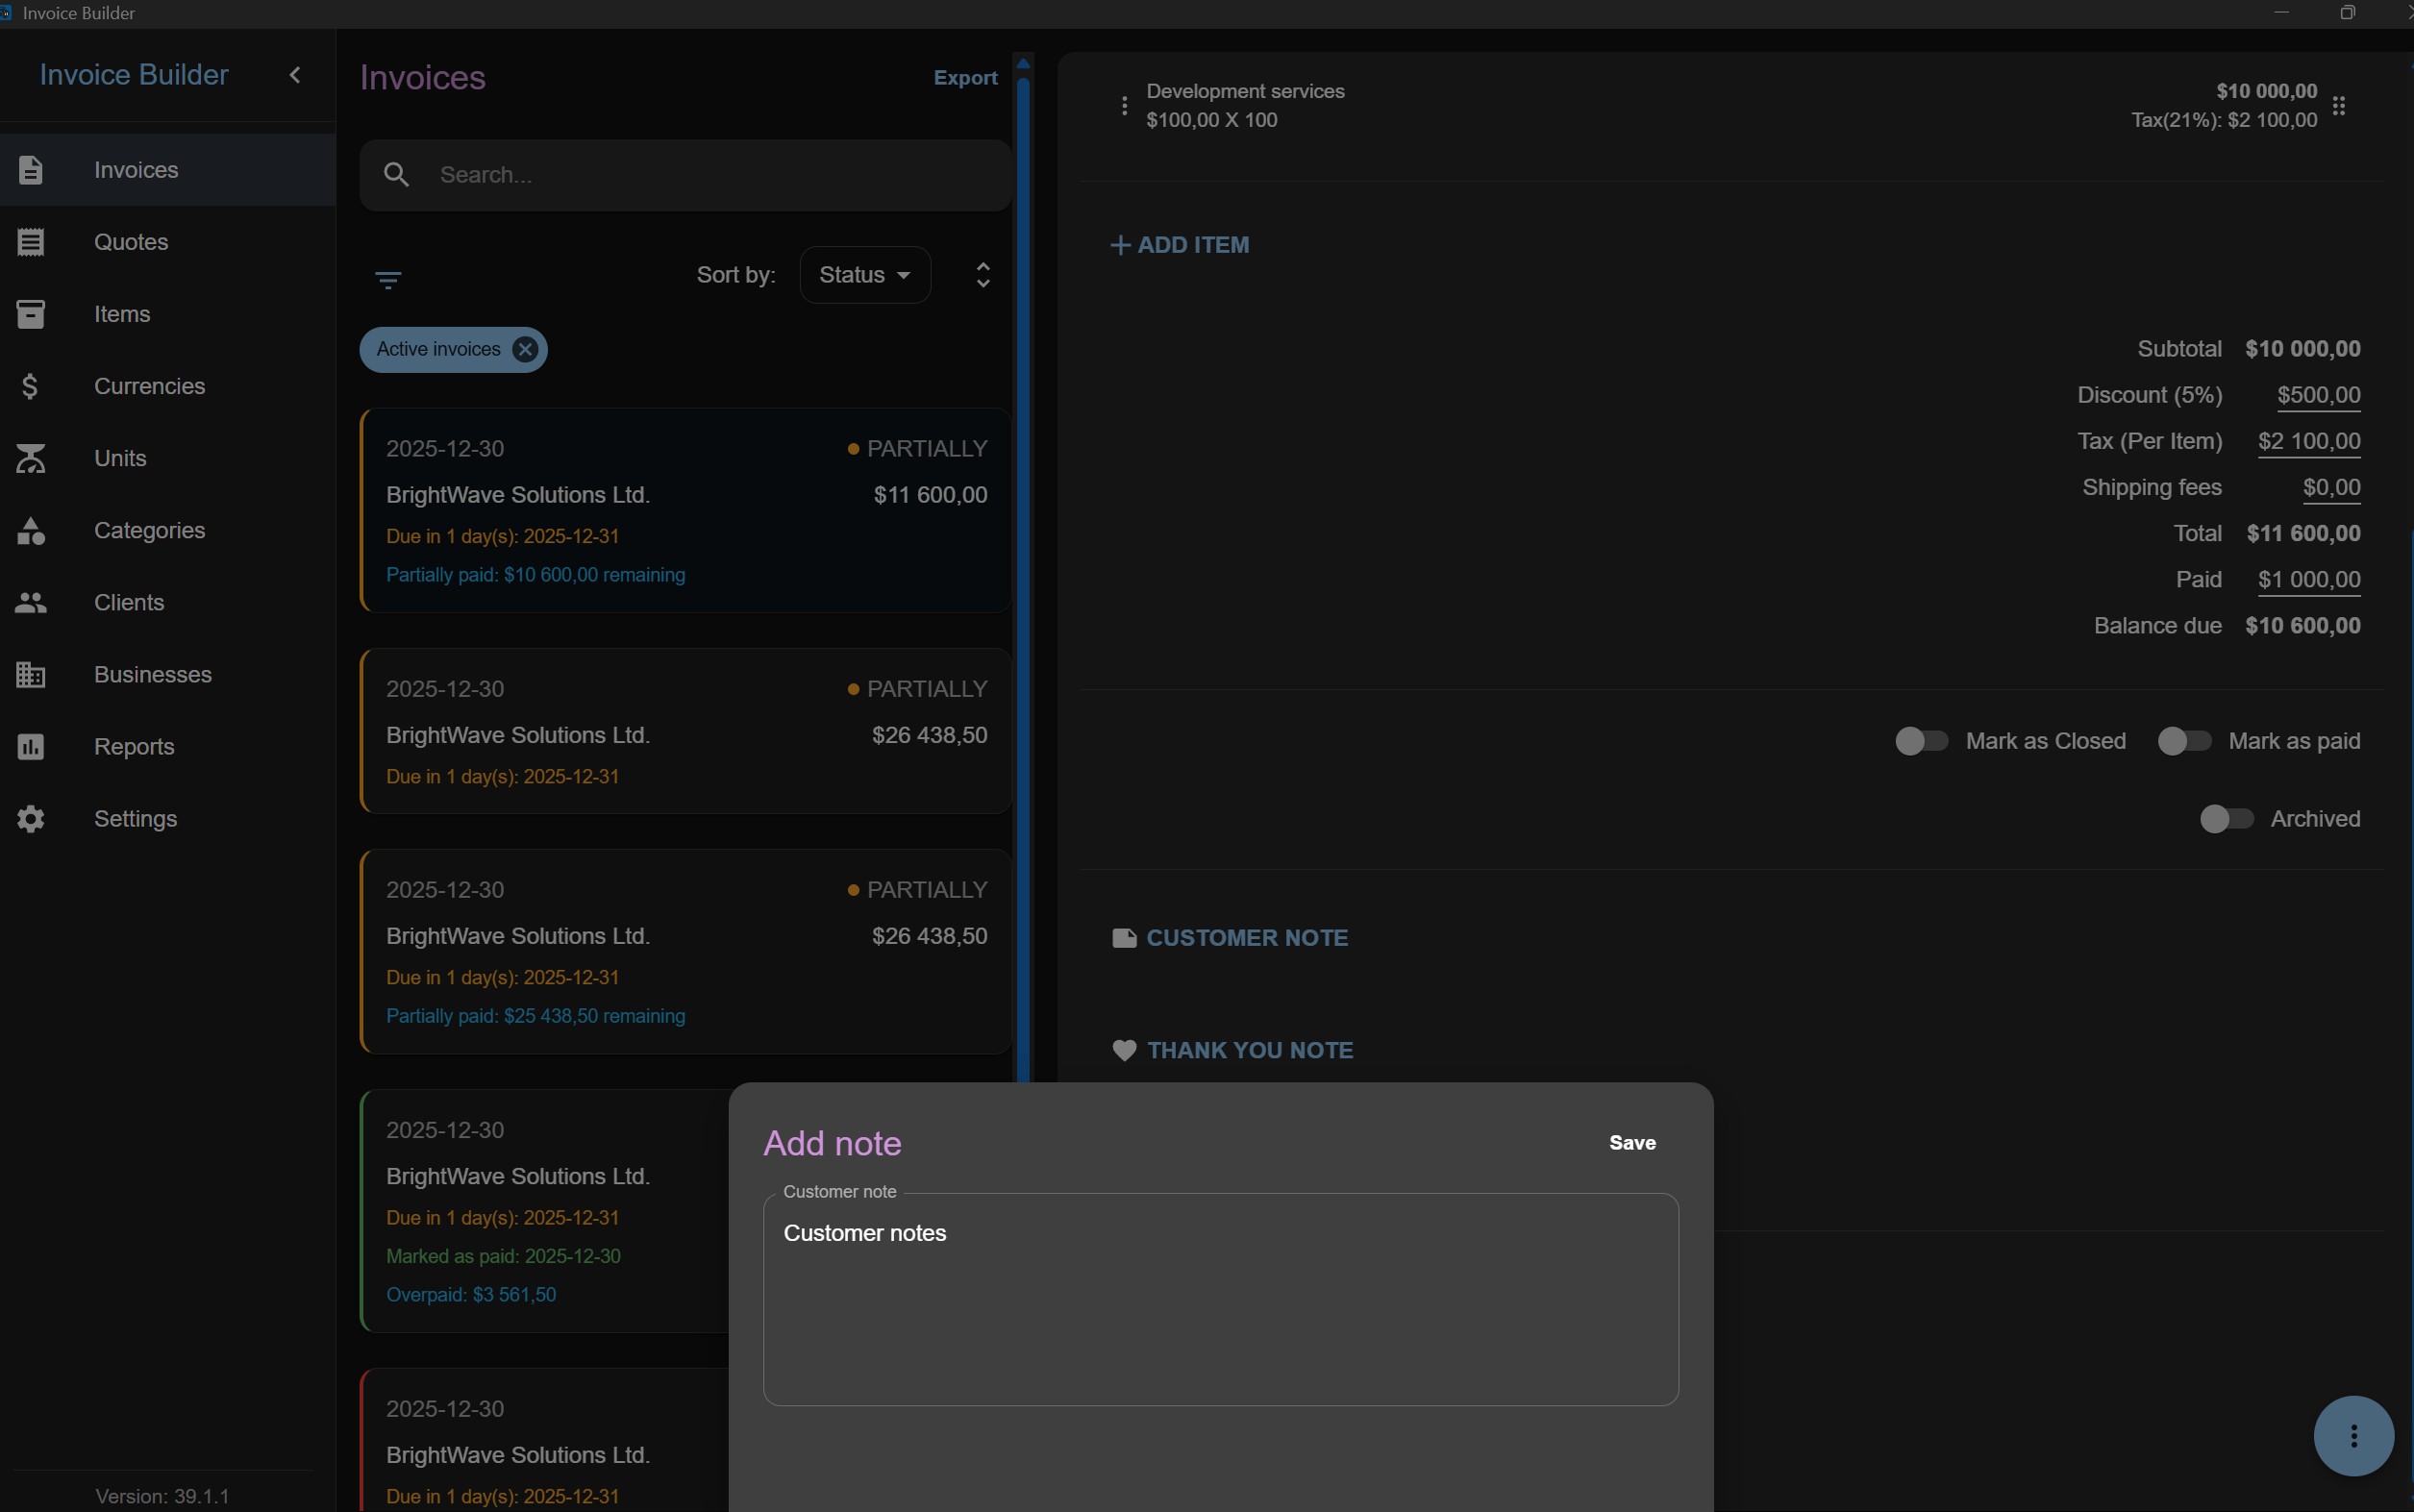Open the Reports section icon
The image size is (2414, 1512).
click(x=31, y=747)
